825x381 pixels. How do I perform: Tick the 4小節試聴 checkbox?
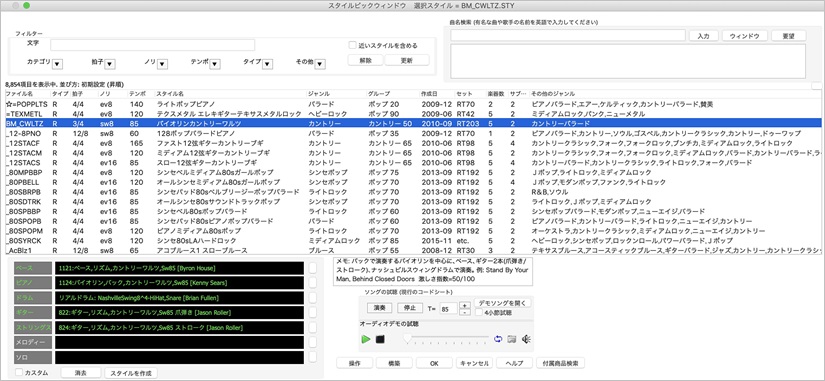point(478,313)
